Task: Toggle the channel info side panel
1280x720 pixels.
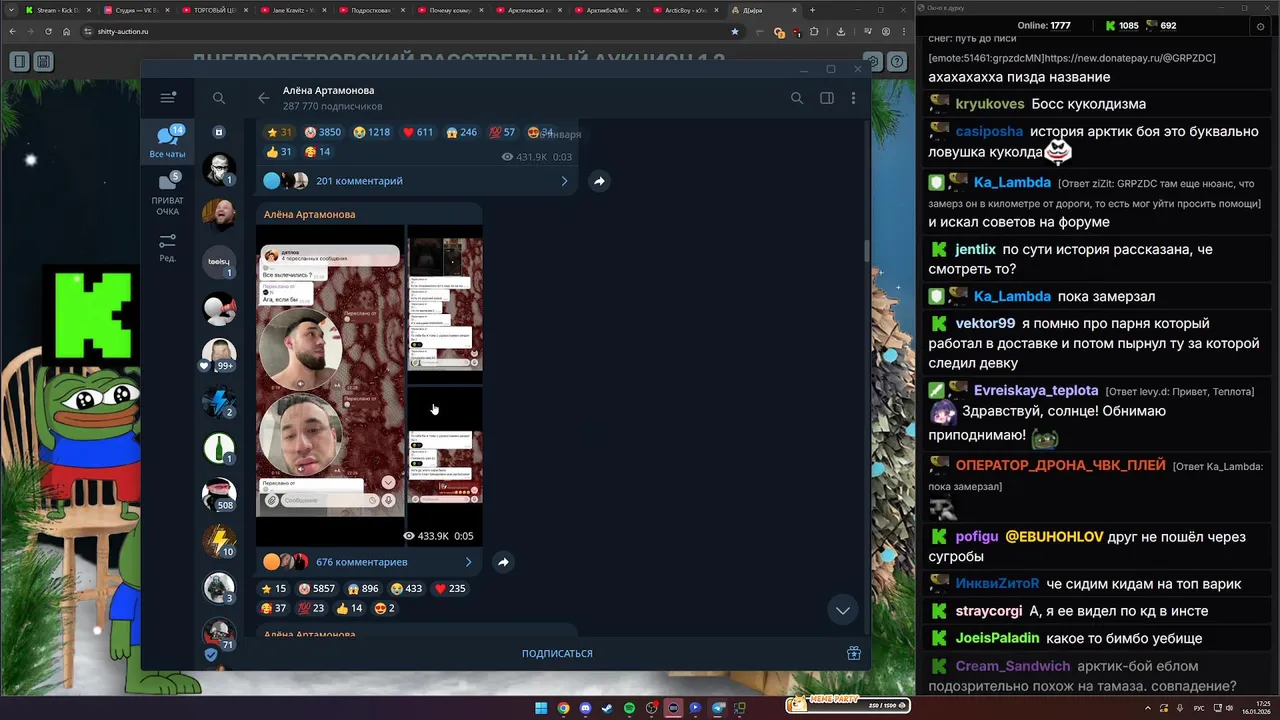Action: click(827, 98)
